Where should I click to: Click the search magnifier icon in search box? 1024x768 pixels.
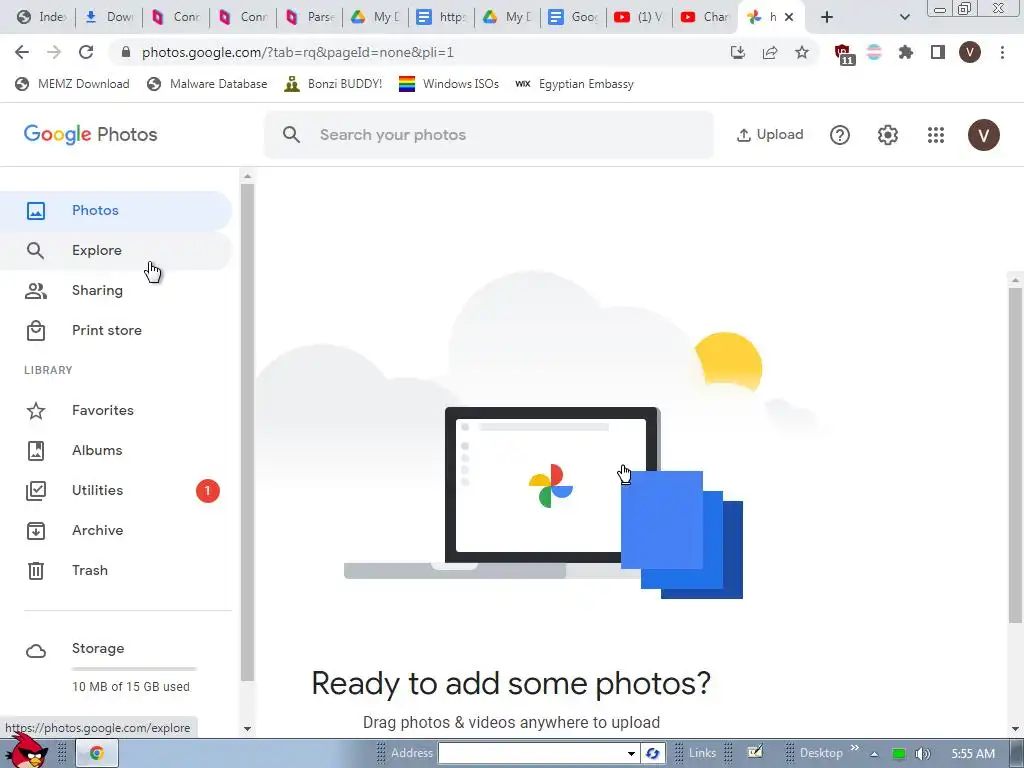click(291, 135)
